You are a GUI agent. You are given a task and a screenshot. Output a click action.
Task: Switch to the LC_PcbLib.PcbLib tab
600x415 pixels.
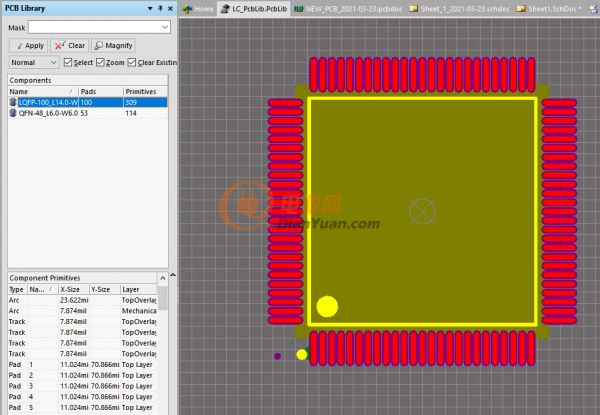coord(254,9)
